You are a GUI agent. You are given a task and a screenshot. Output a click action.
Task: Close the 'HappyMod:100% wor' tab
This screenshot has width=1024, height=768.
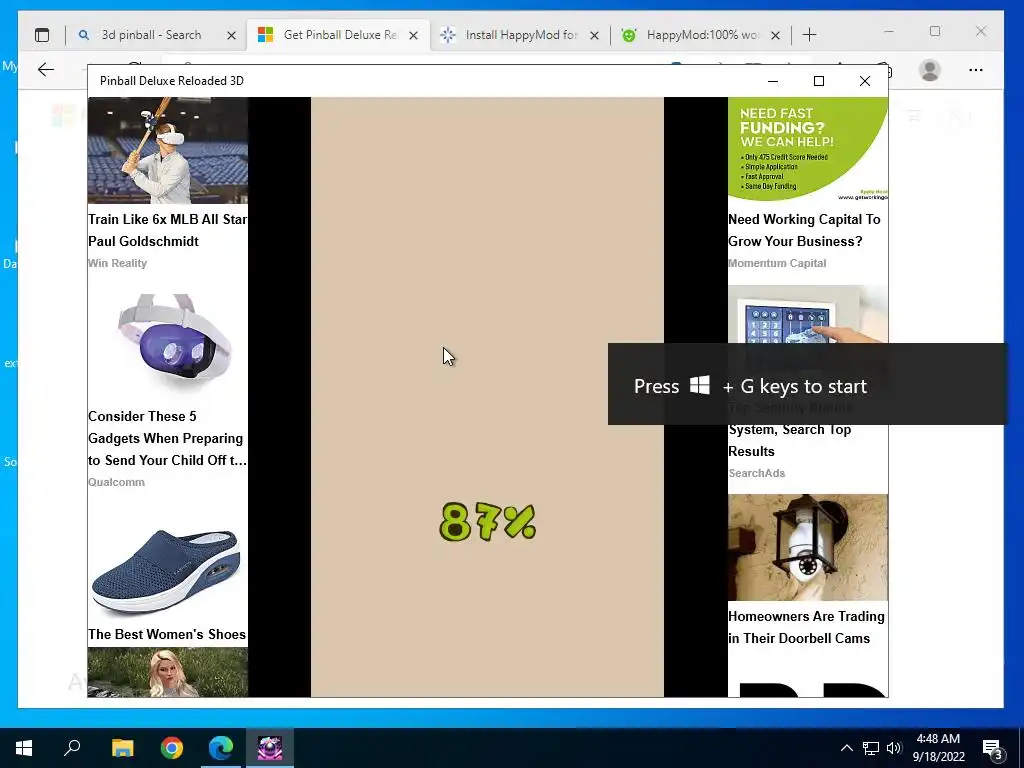(x=775, y=35)
